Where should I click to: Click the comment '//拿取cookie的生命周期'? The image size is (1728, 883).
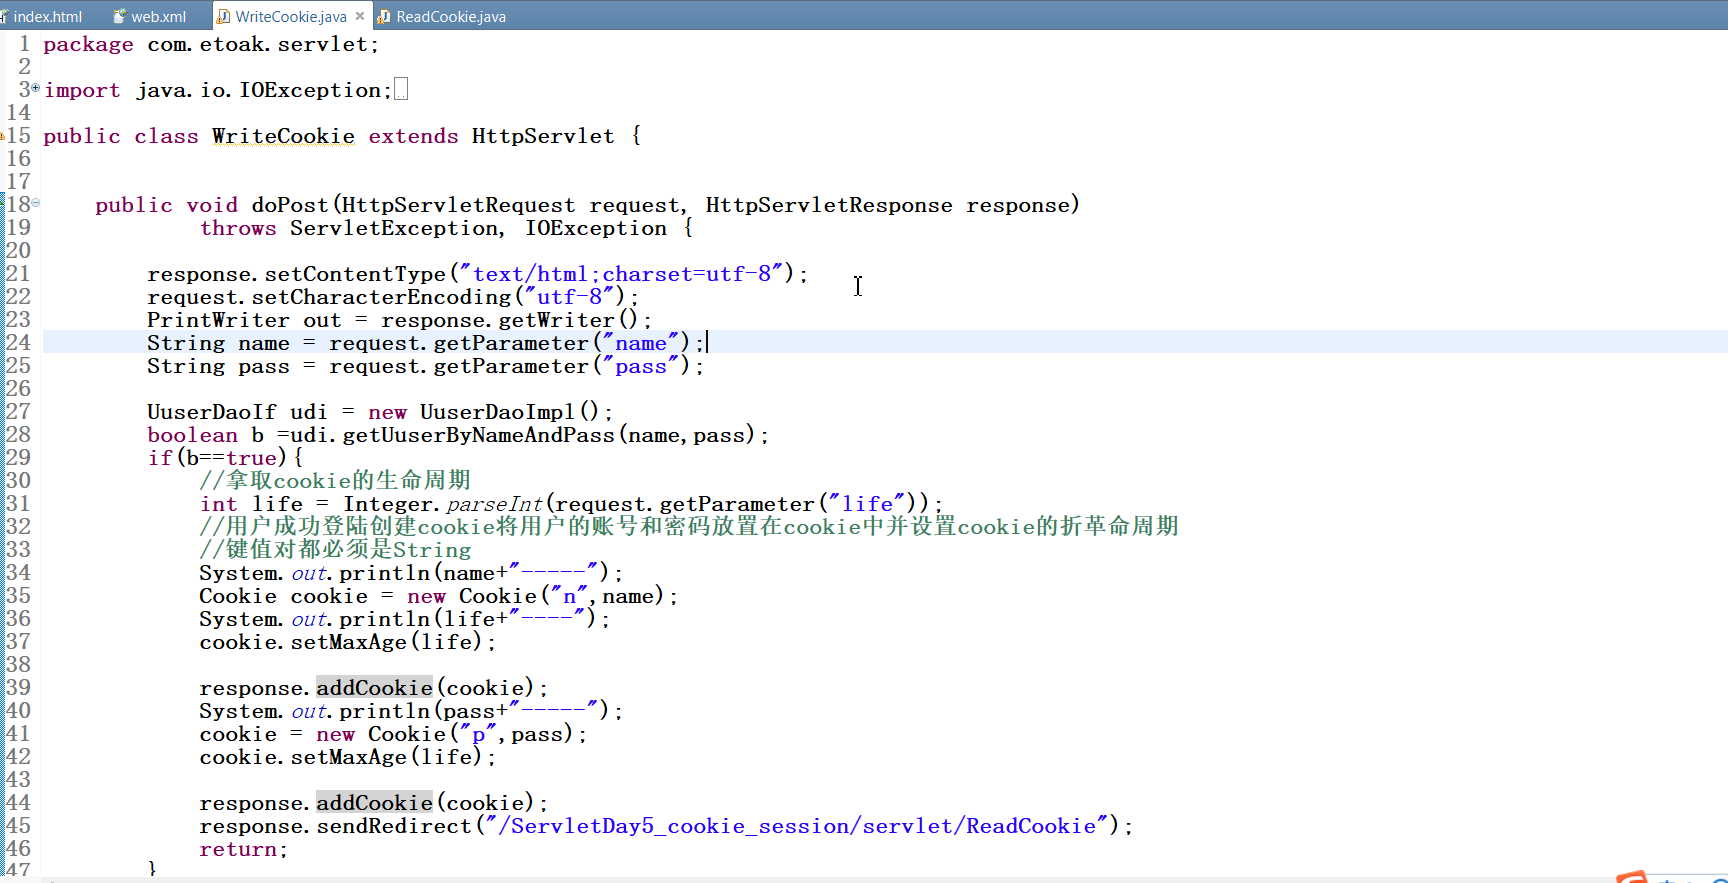point(335,481)
